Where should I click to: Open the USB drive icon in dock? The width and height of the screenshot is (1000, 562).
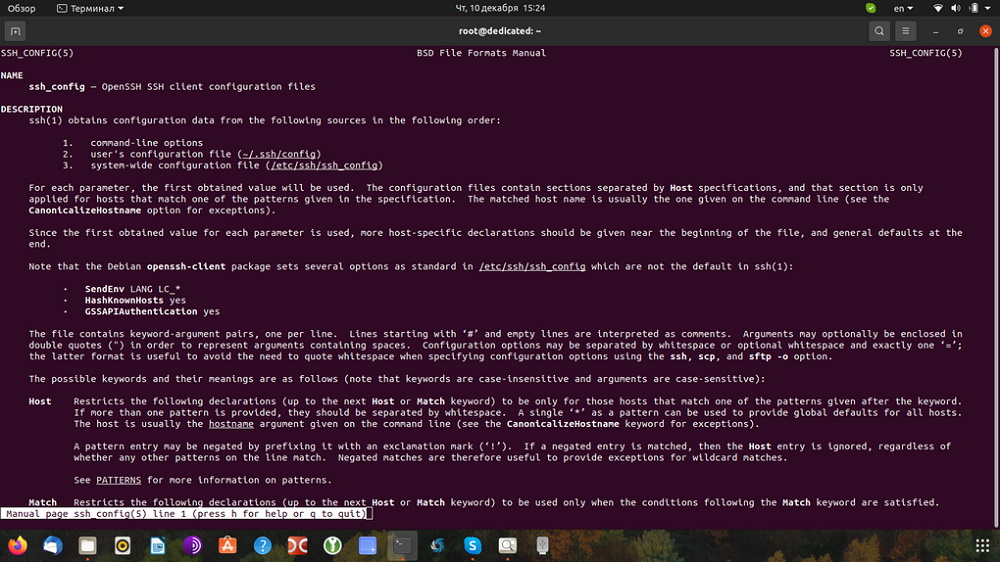click(542, 545)
